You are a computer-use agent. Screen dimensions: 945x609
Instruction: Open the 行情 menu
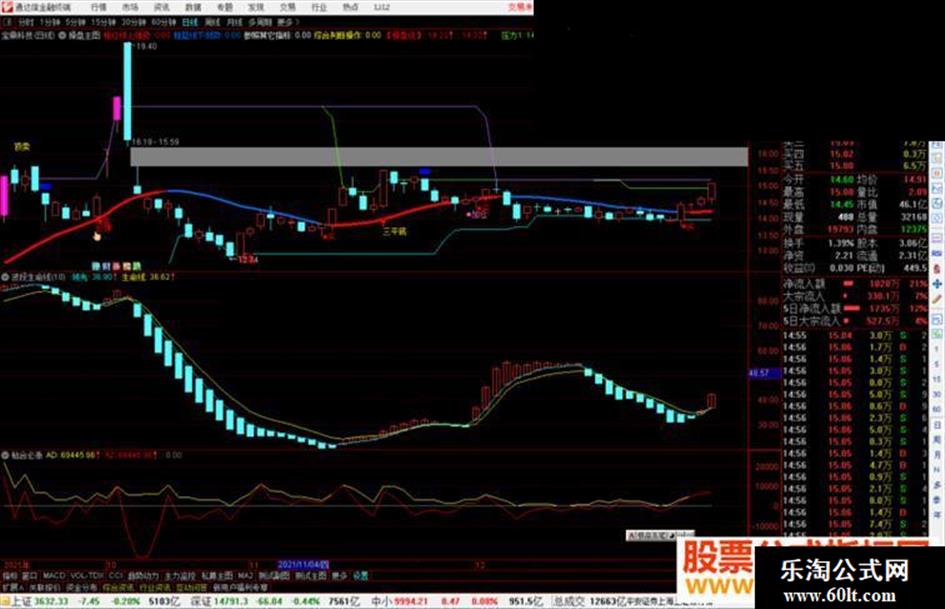pyautogui.click(x=99, y=7)
